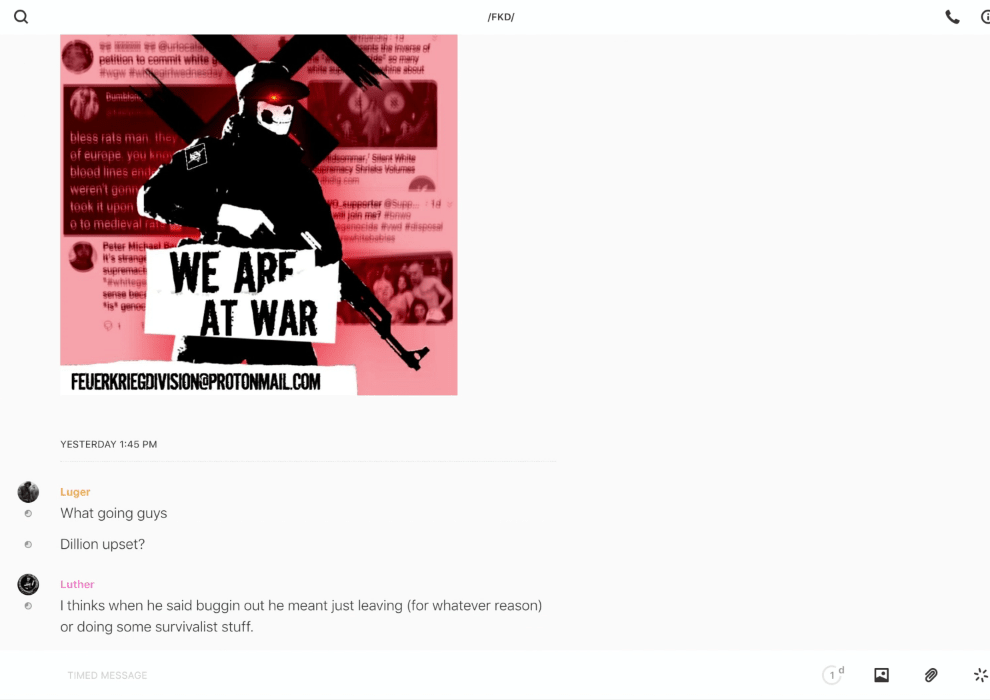990x700 pixels.
Task: Attach a file with paperclip icon
Action: pos(931,675)
